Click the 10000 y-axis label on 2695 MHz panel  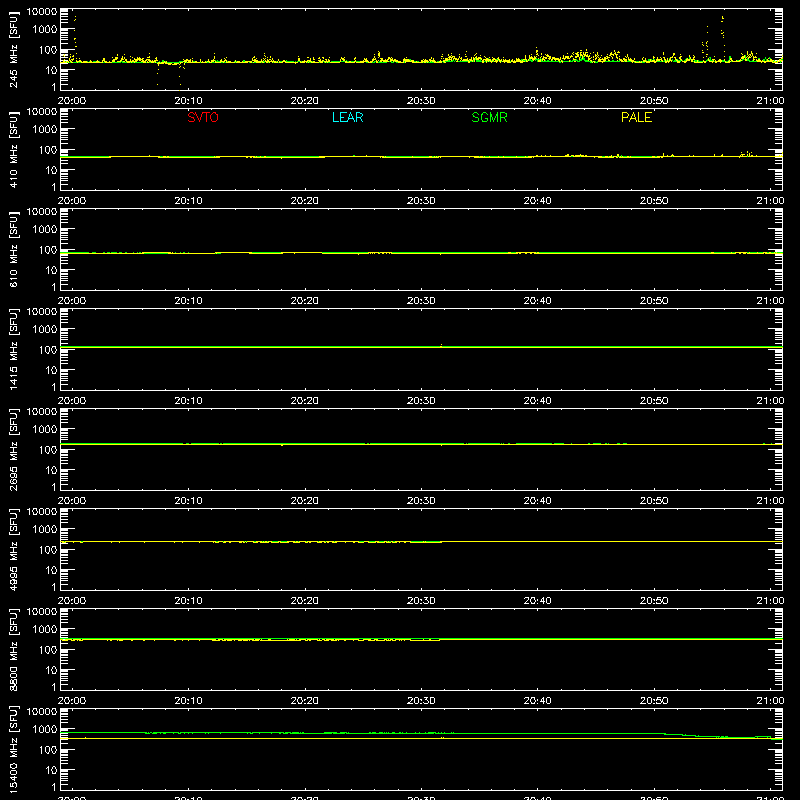[x=42, y=412]
